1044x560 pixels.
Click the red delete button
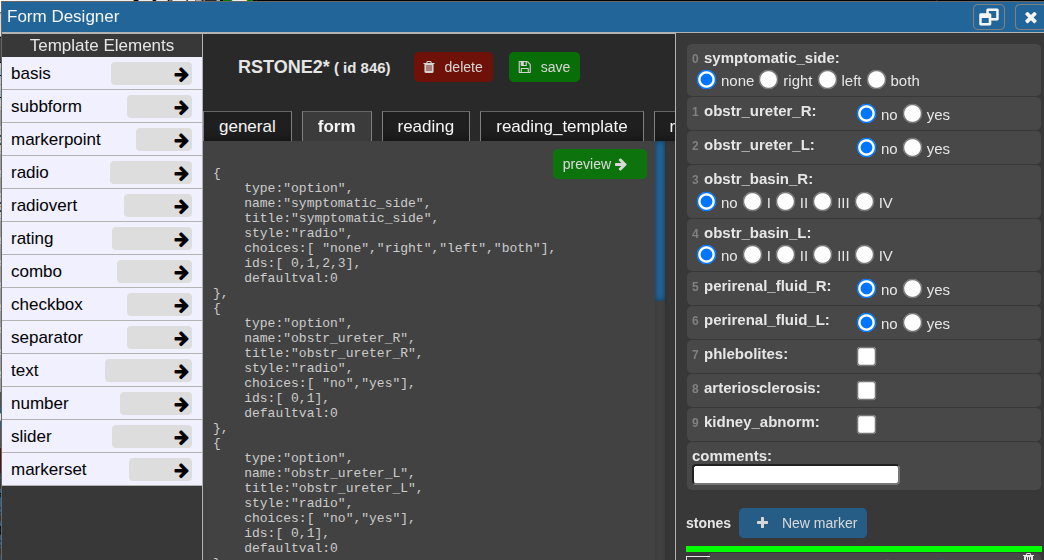pyautogui.click(x=453, y=67)
